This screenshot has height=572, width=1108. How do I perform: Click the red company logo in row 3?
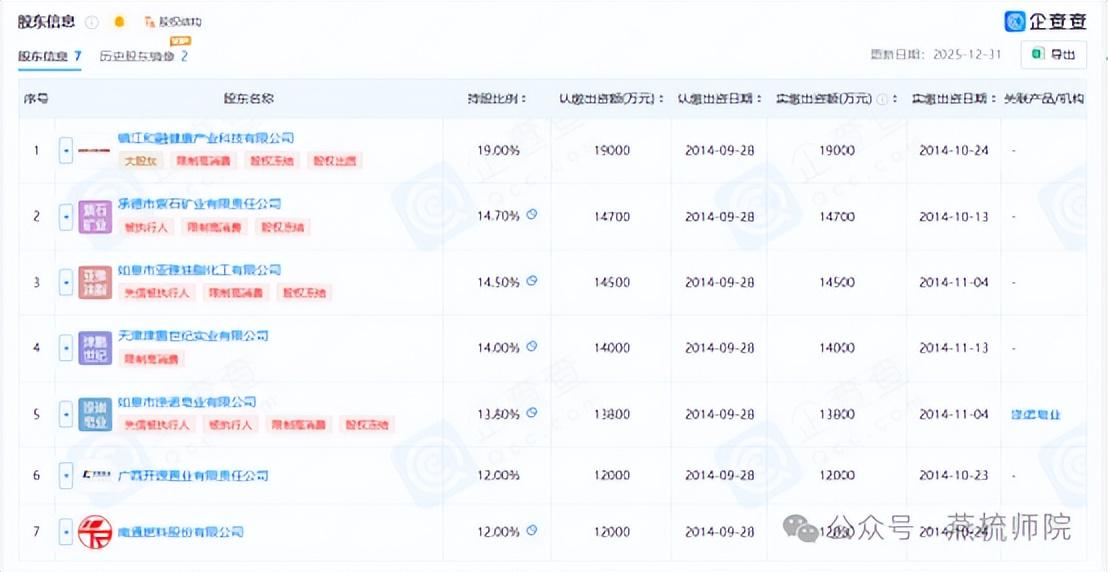pyautogui.click(x=95, y=282)
